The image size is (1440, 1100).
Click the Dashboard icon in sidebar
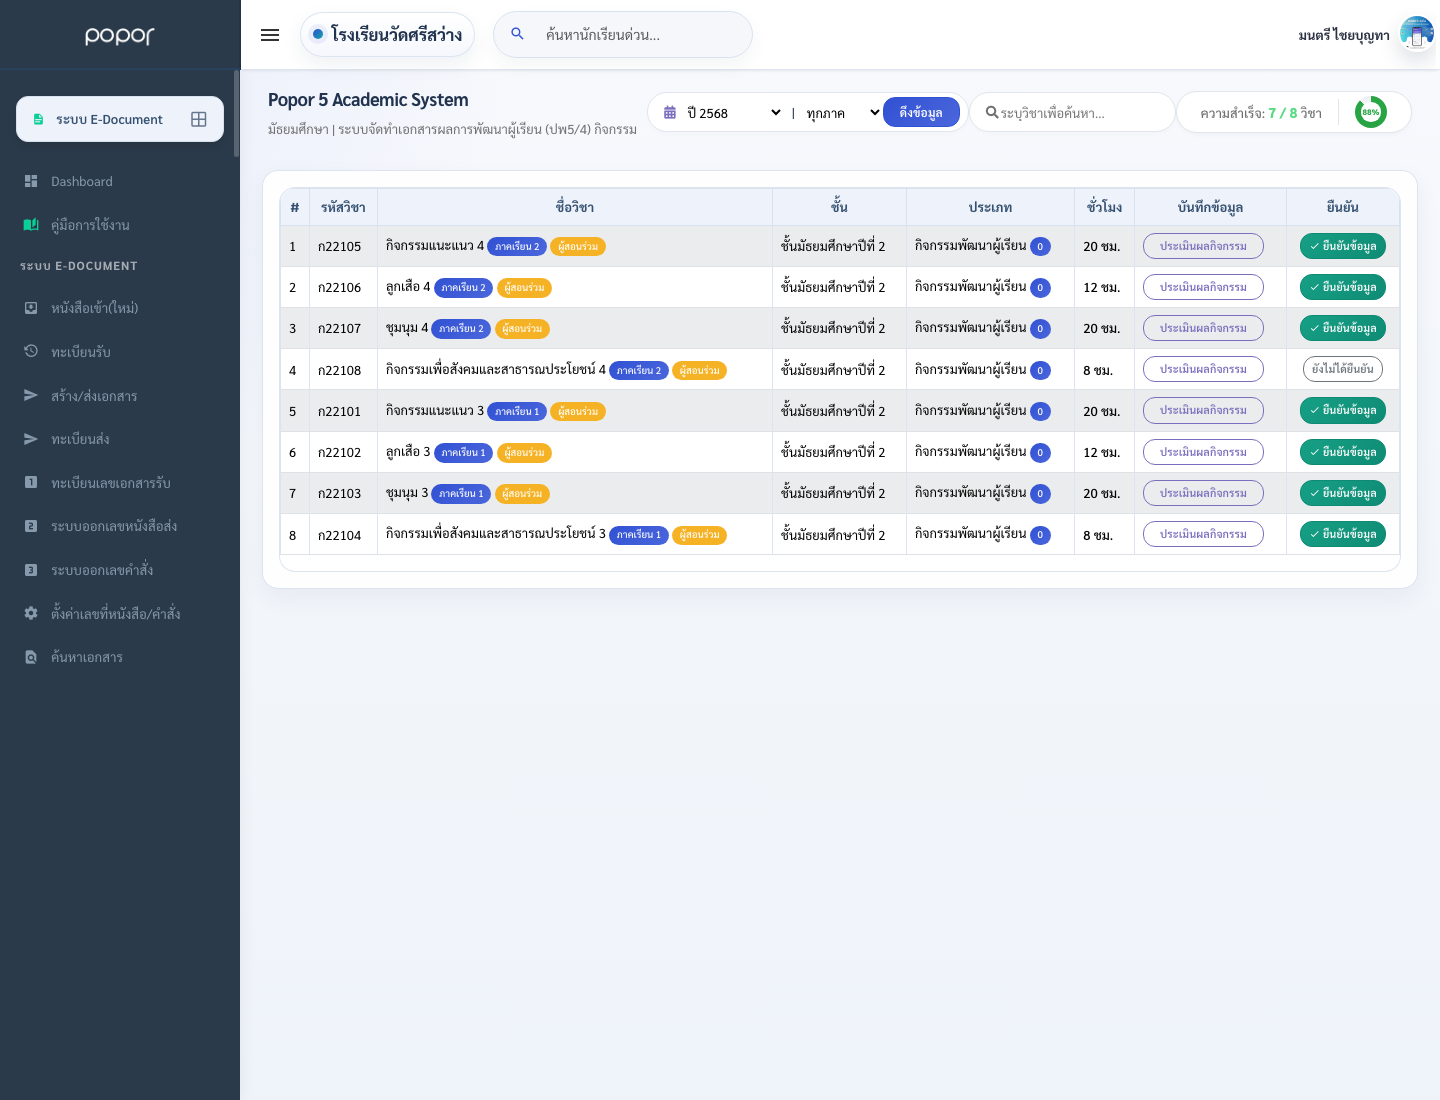[x=31, y=181]
